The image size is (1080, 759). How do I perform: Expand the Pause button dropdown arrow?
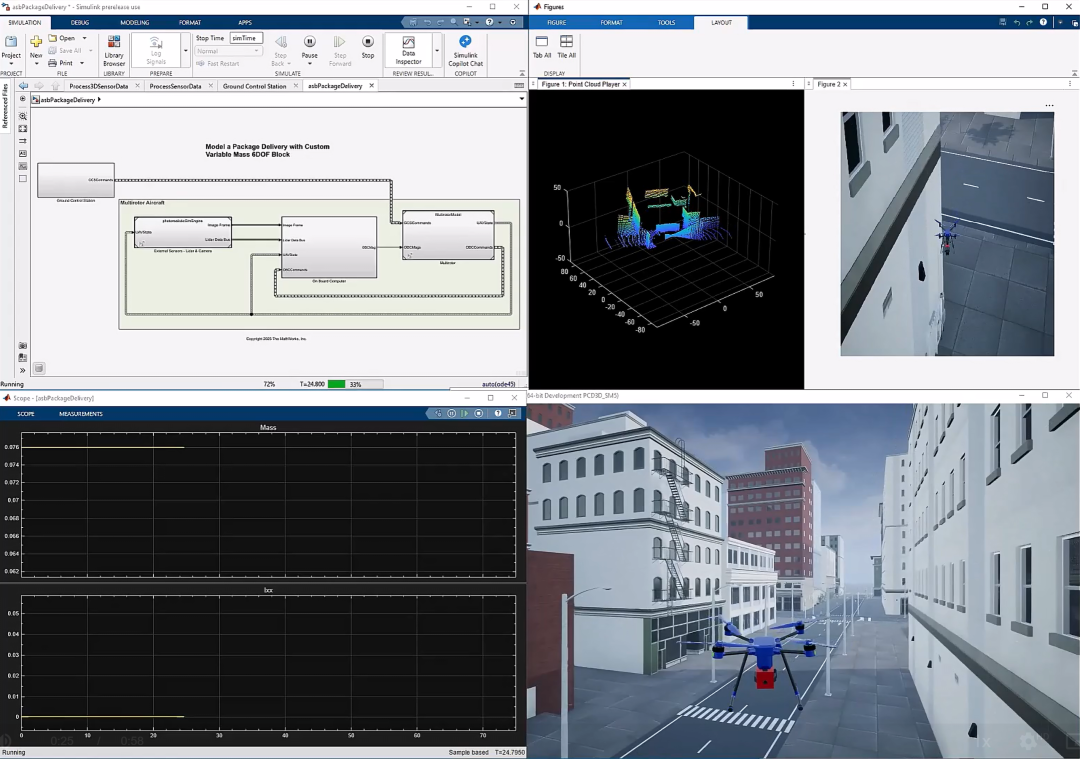click(x=309, y=63)
